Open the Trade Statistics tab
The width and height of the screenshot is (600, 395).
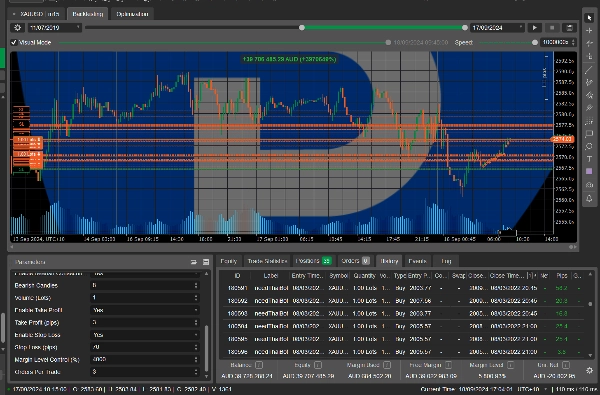click(267, 261)
